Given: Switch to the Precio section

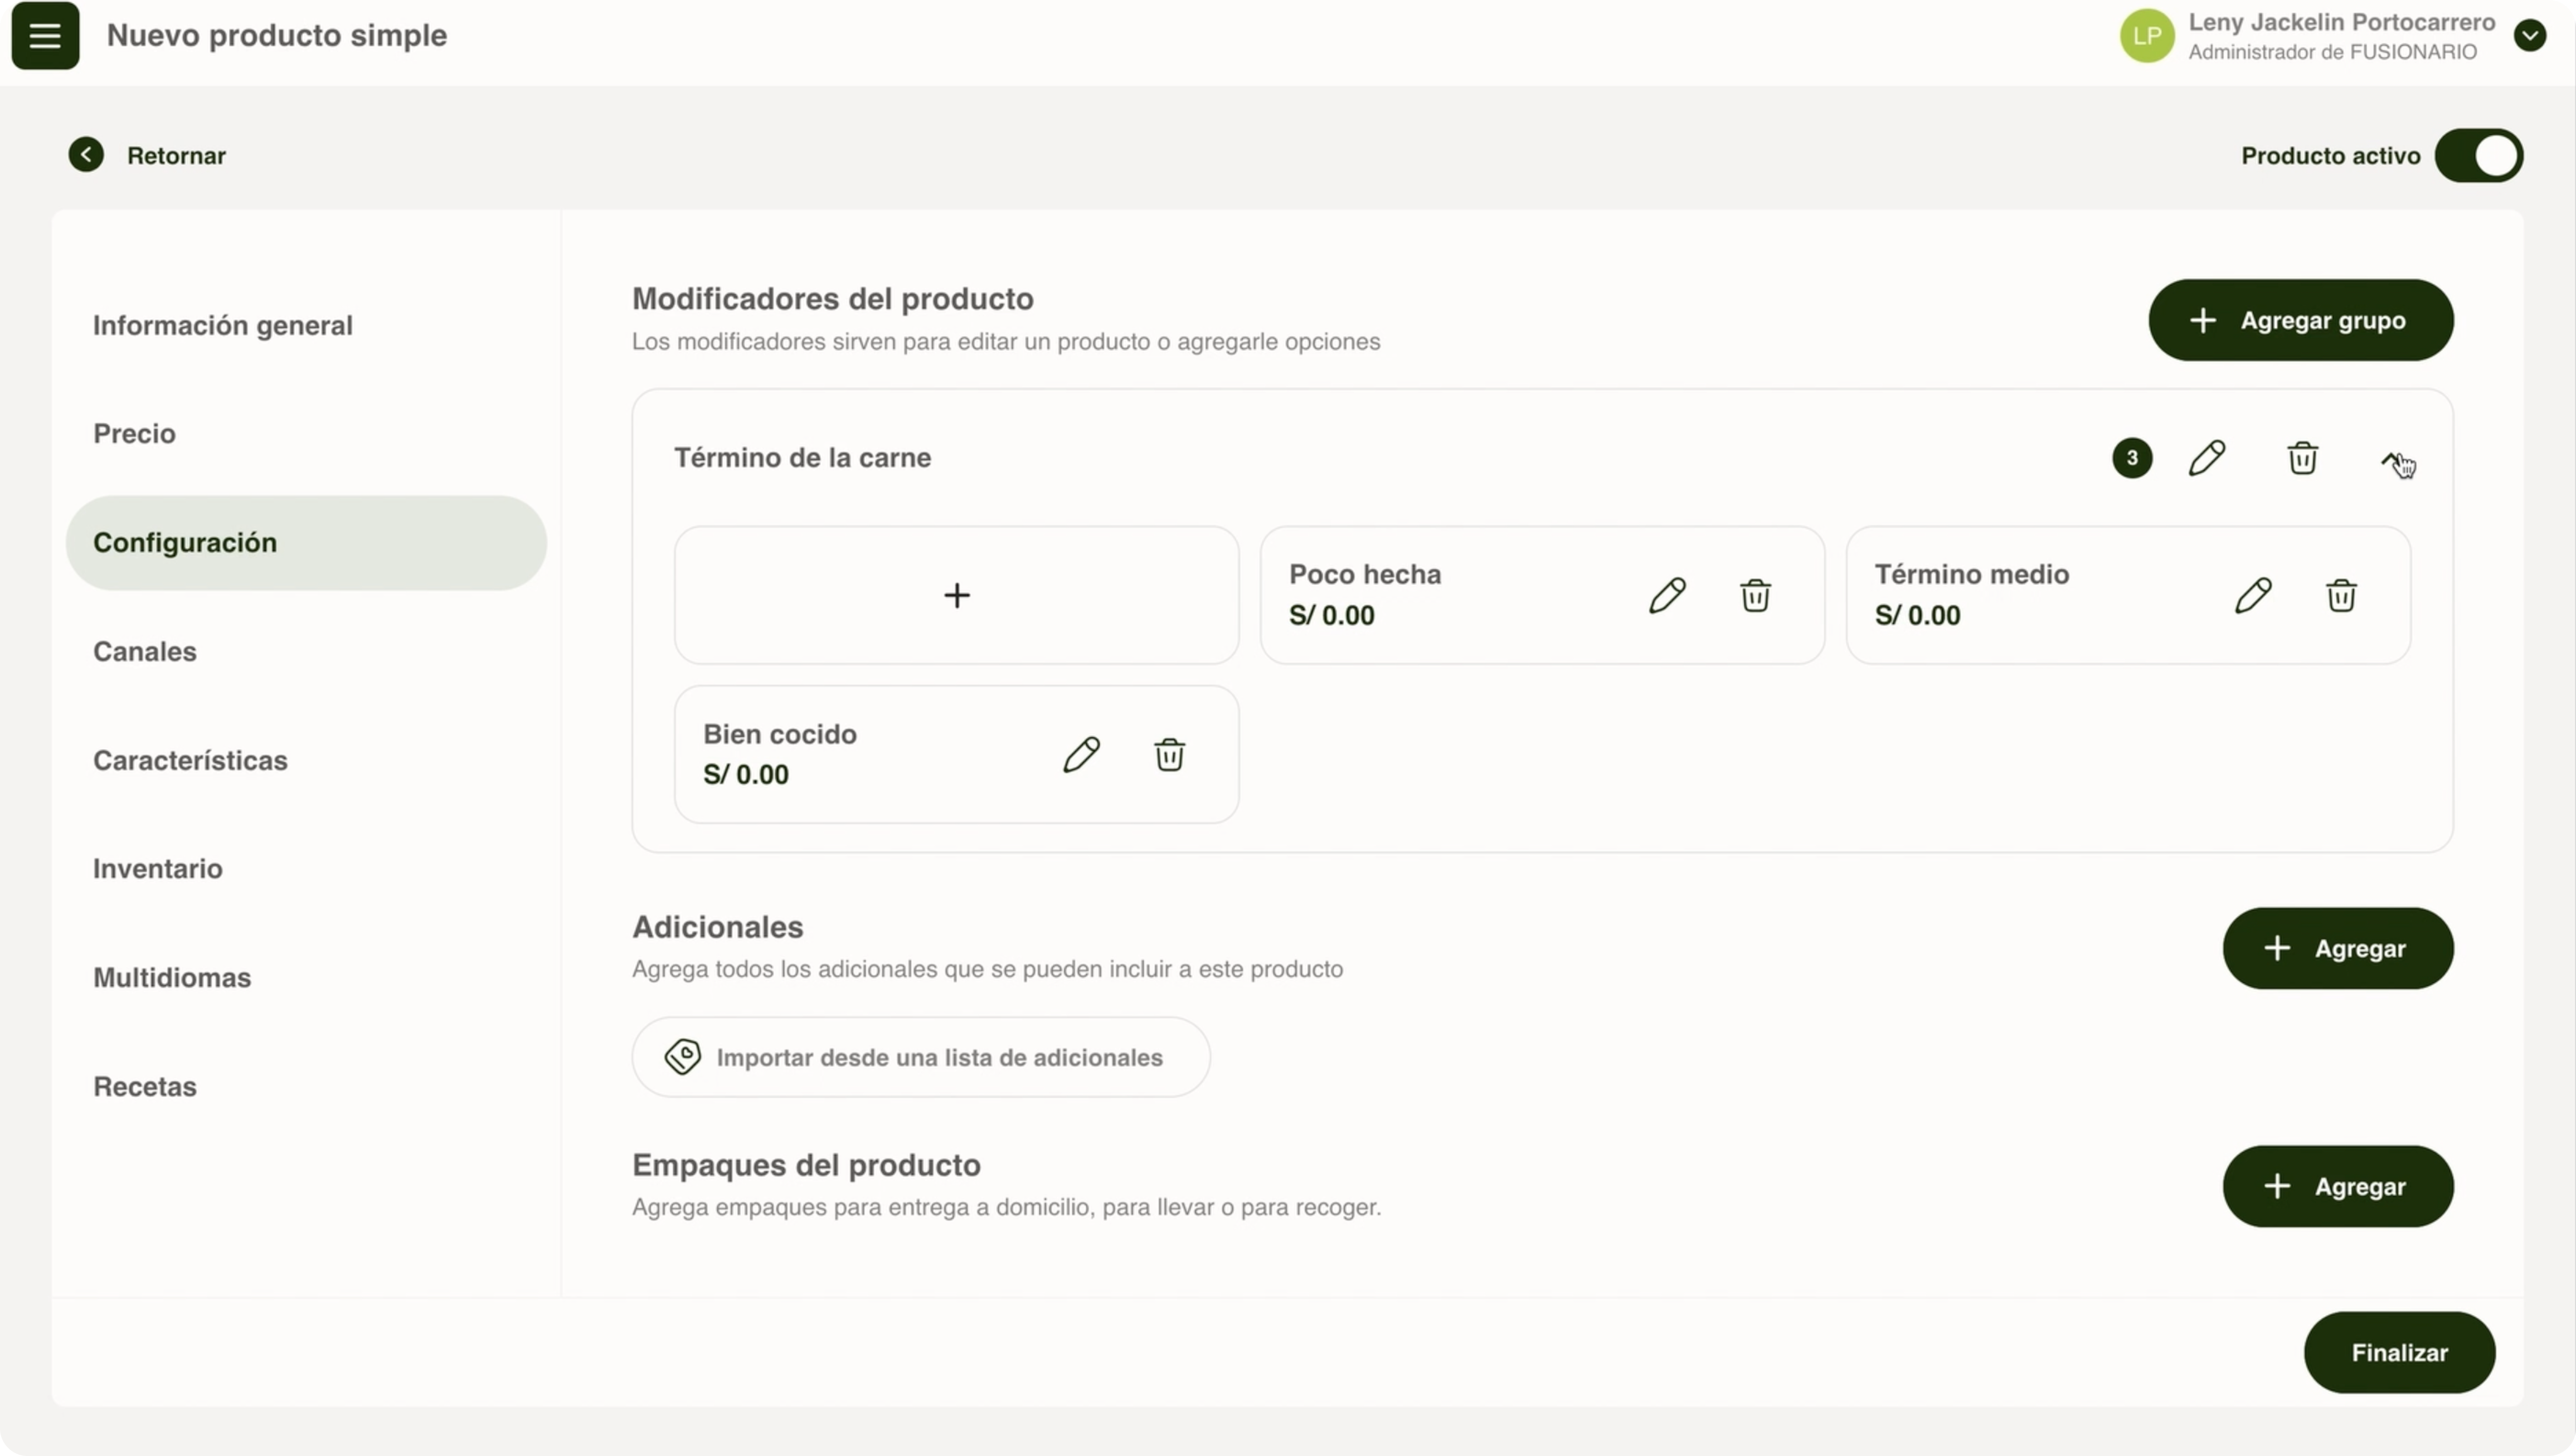Looking at the screenshot, I should tap(134, 434).
